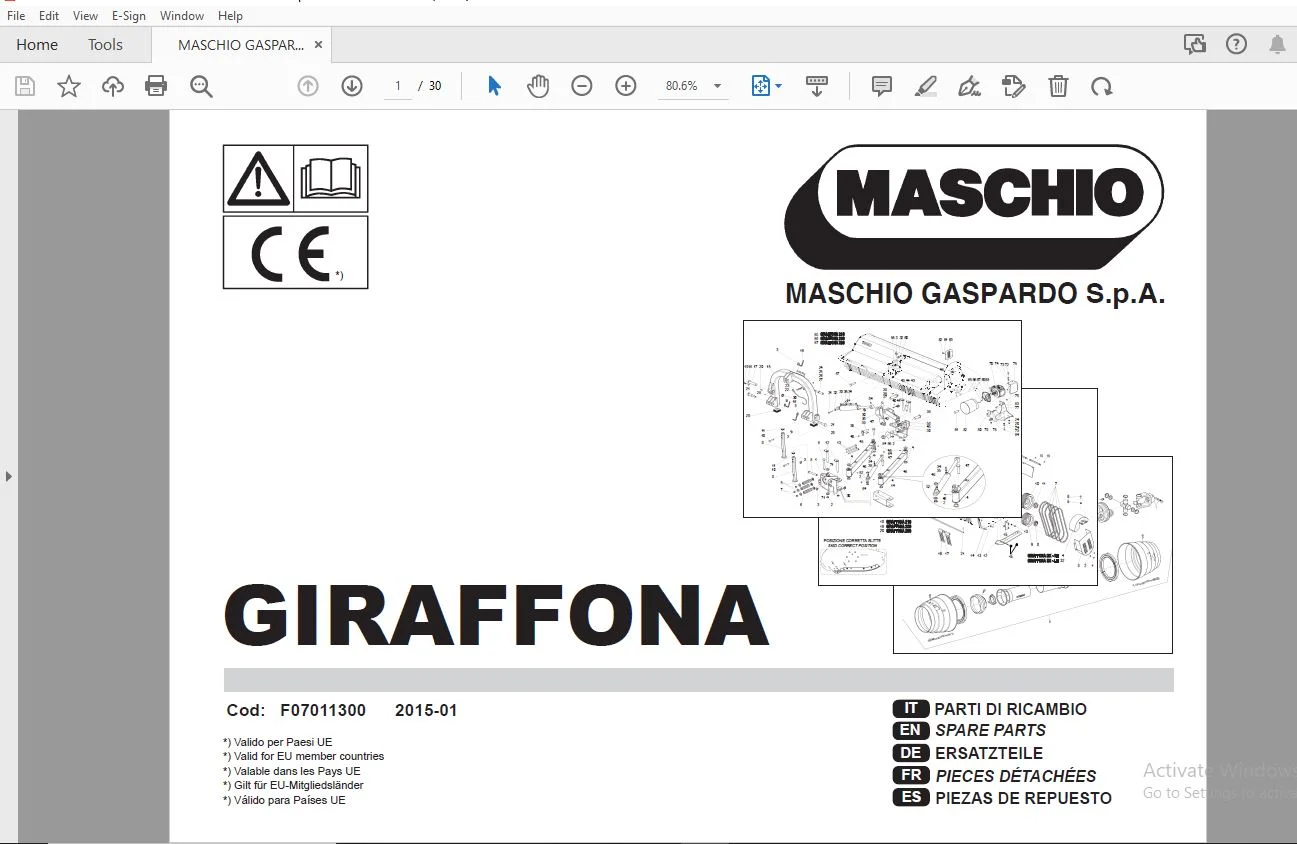Click 'ERSATZTEILE' text
Viewport: 1297px width, 844px height.
pos(989,753)
